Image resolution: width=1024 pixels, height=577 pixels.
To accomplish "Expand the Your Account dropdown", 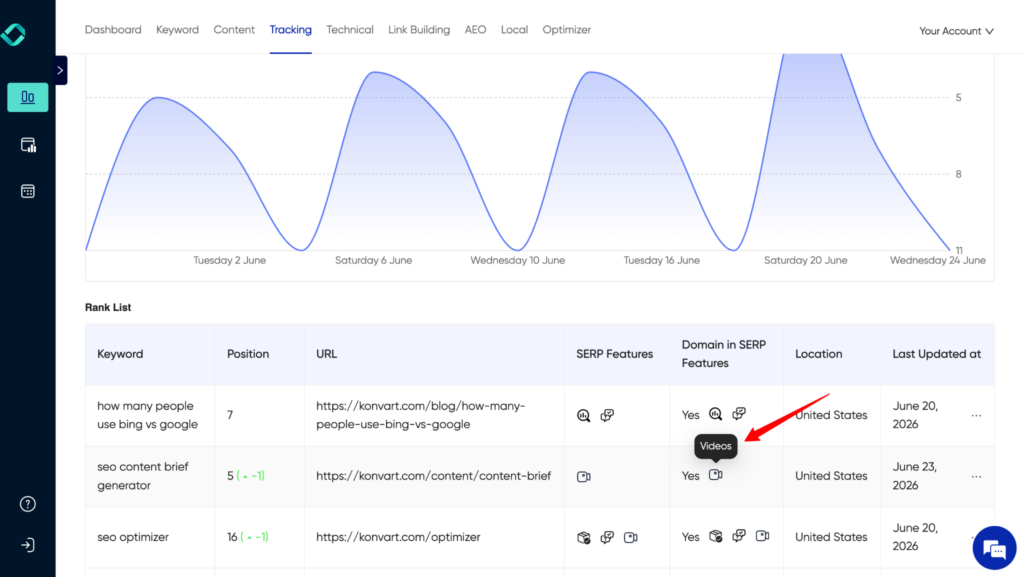I will pos(956,31).
